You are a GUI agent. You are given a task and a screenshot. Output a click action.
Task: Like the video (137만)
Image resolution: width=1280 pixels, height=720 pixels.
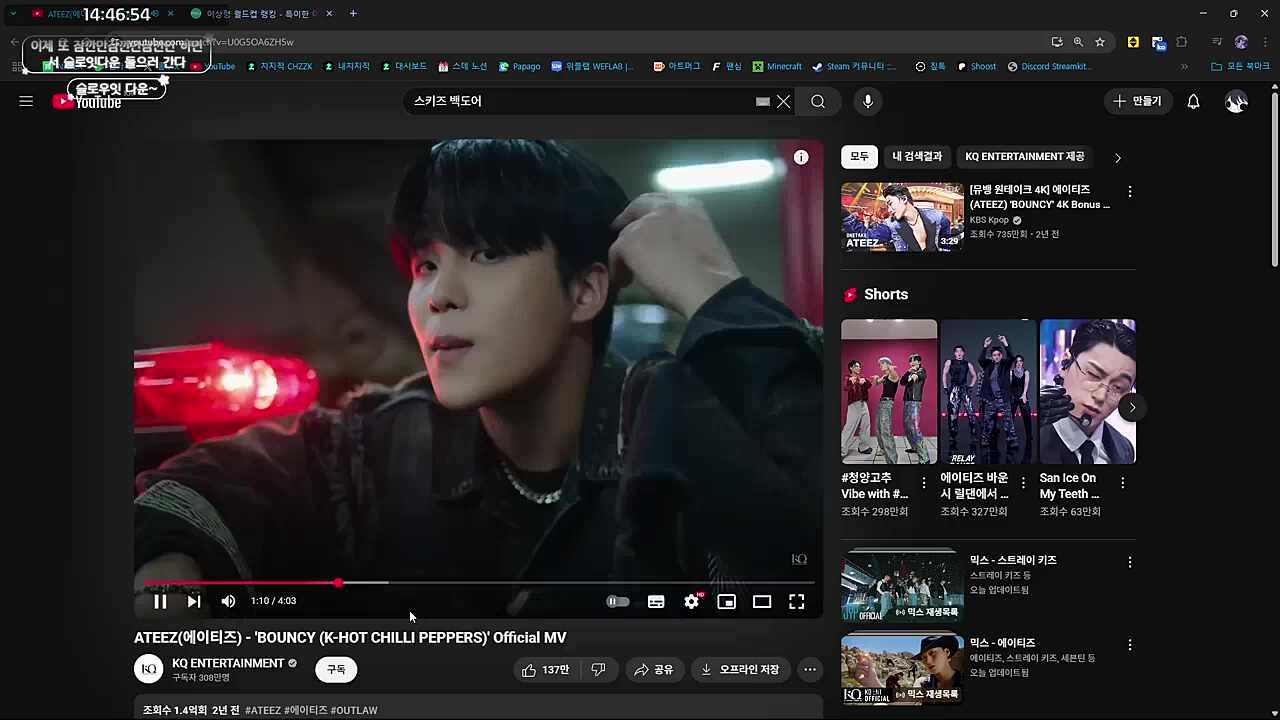pyautogui.click(x=546, y=669)
